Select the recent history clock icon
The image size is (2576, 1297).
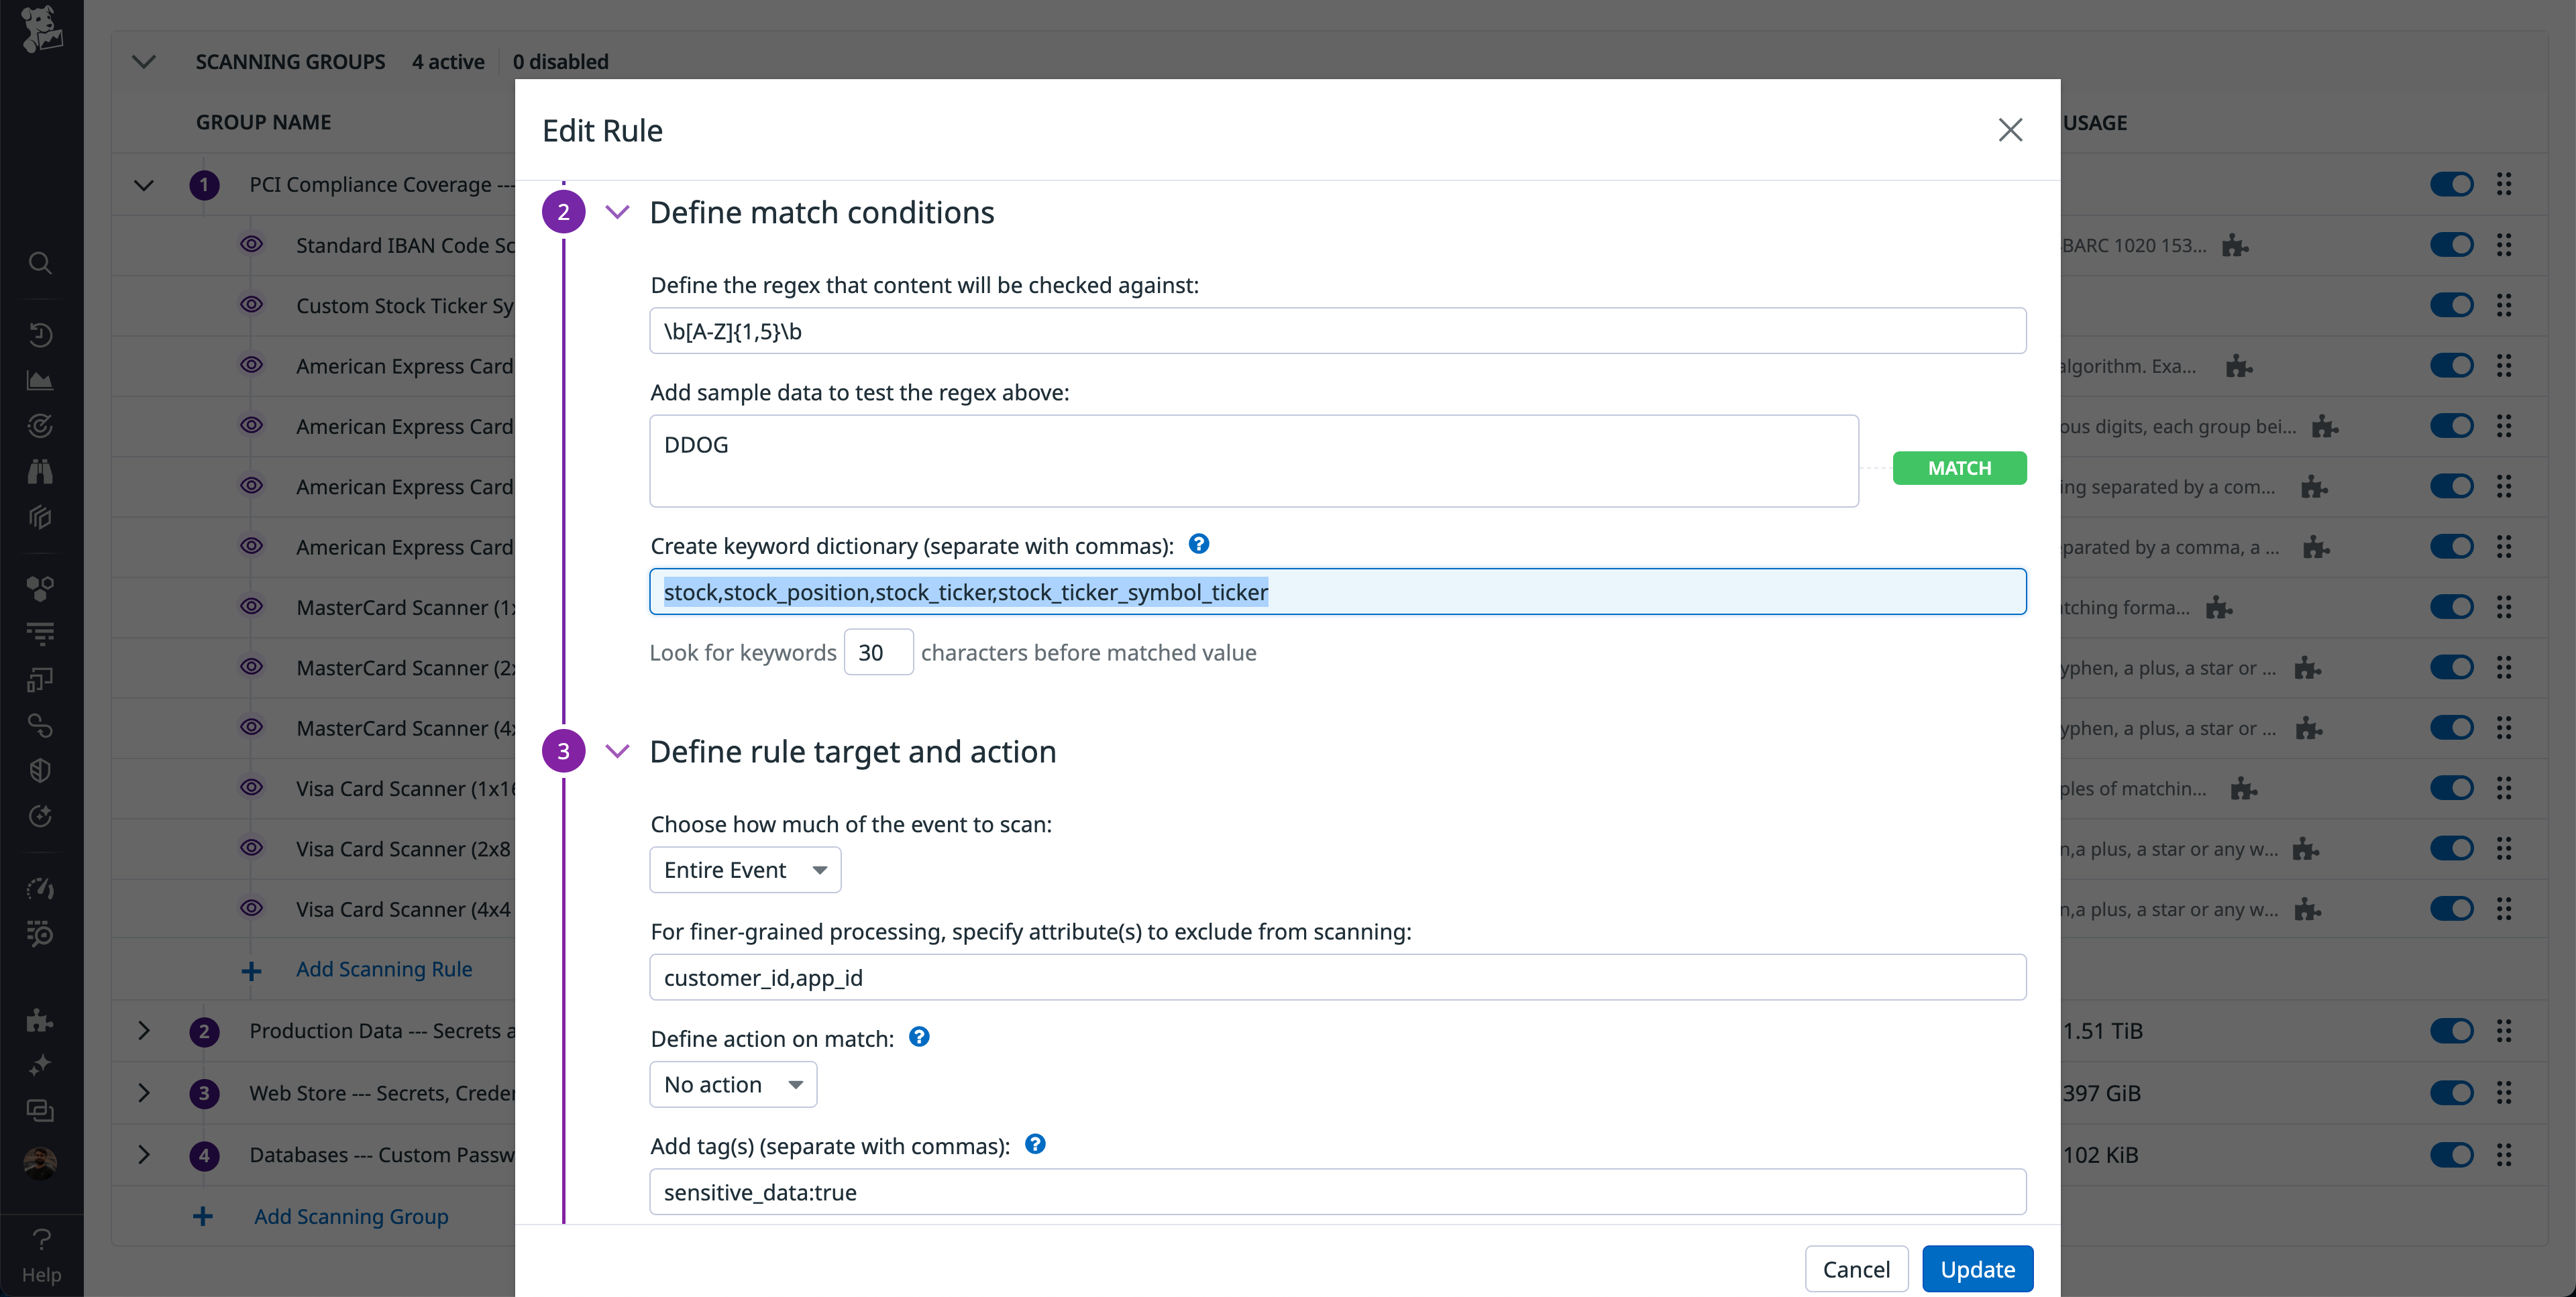[40, 335]
